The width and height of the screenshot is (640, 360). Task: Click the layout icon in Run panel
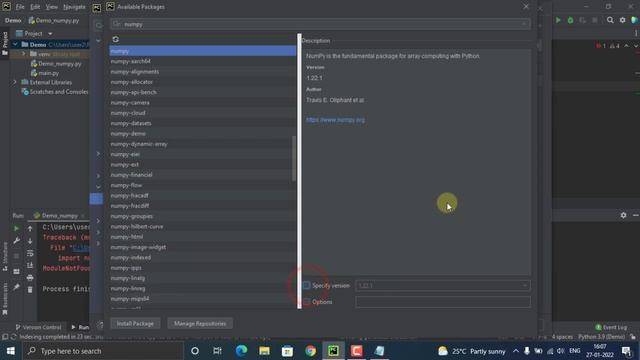(16, 271)
